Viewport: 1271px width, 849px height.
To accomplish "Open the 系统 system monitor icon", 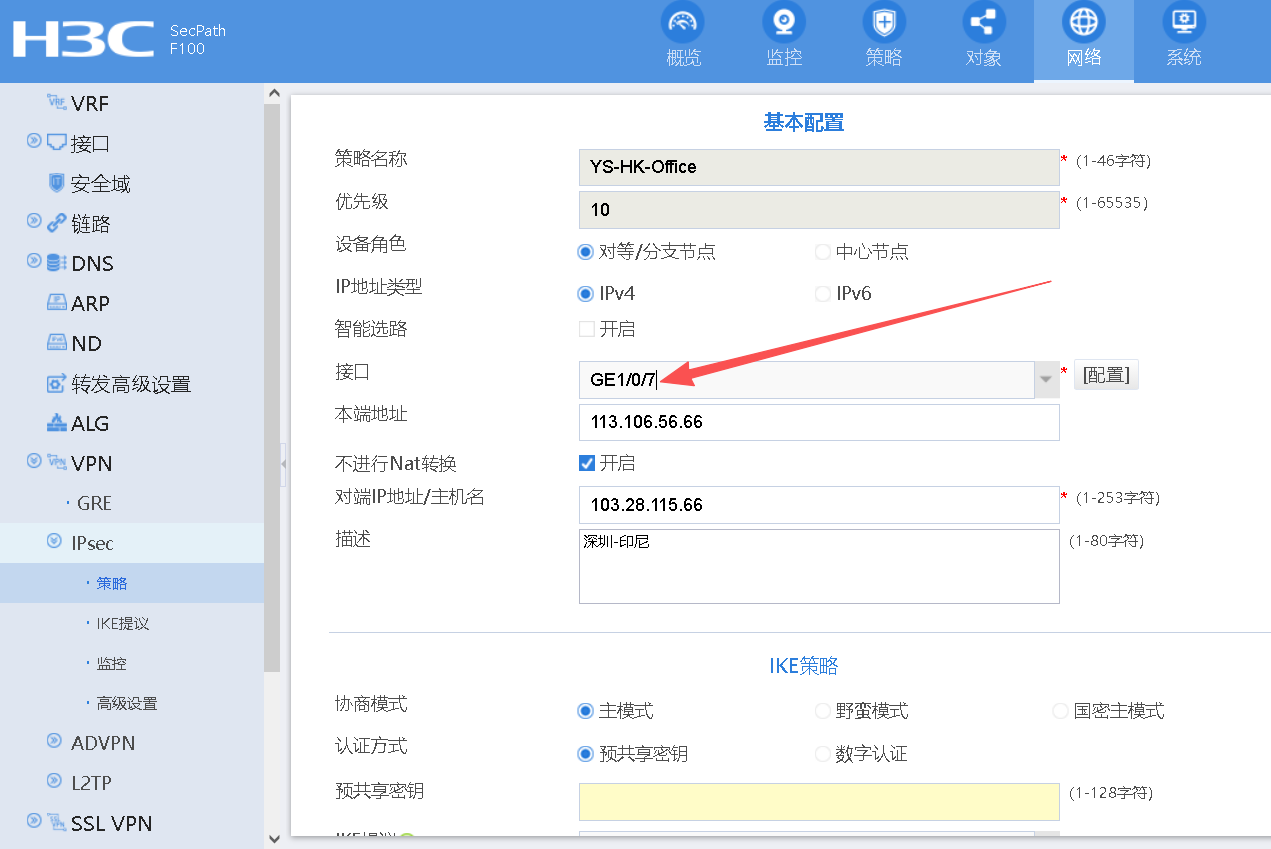I will pos(1183,22).
